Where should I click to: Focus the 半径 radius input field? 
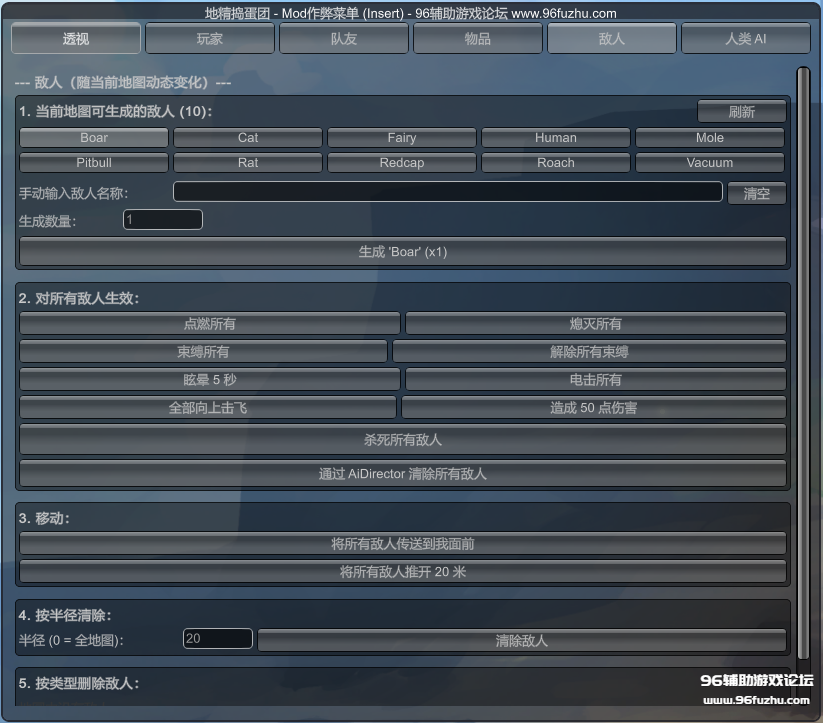pyautogui.click(x=218, y=638)
